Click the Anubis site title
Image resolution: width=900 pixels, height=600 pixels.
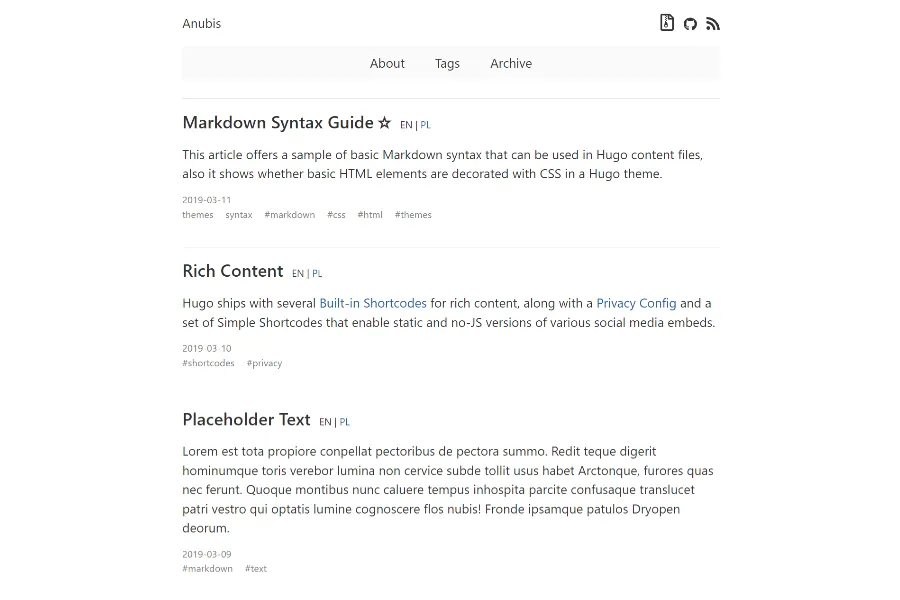click(201, 23)
